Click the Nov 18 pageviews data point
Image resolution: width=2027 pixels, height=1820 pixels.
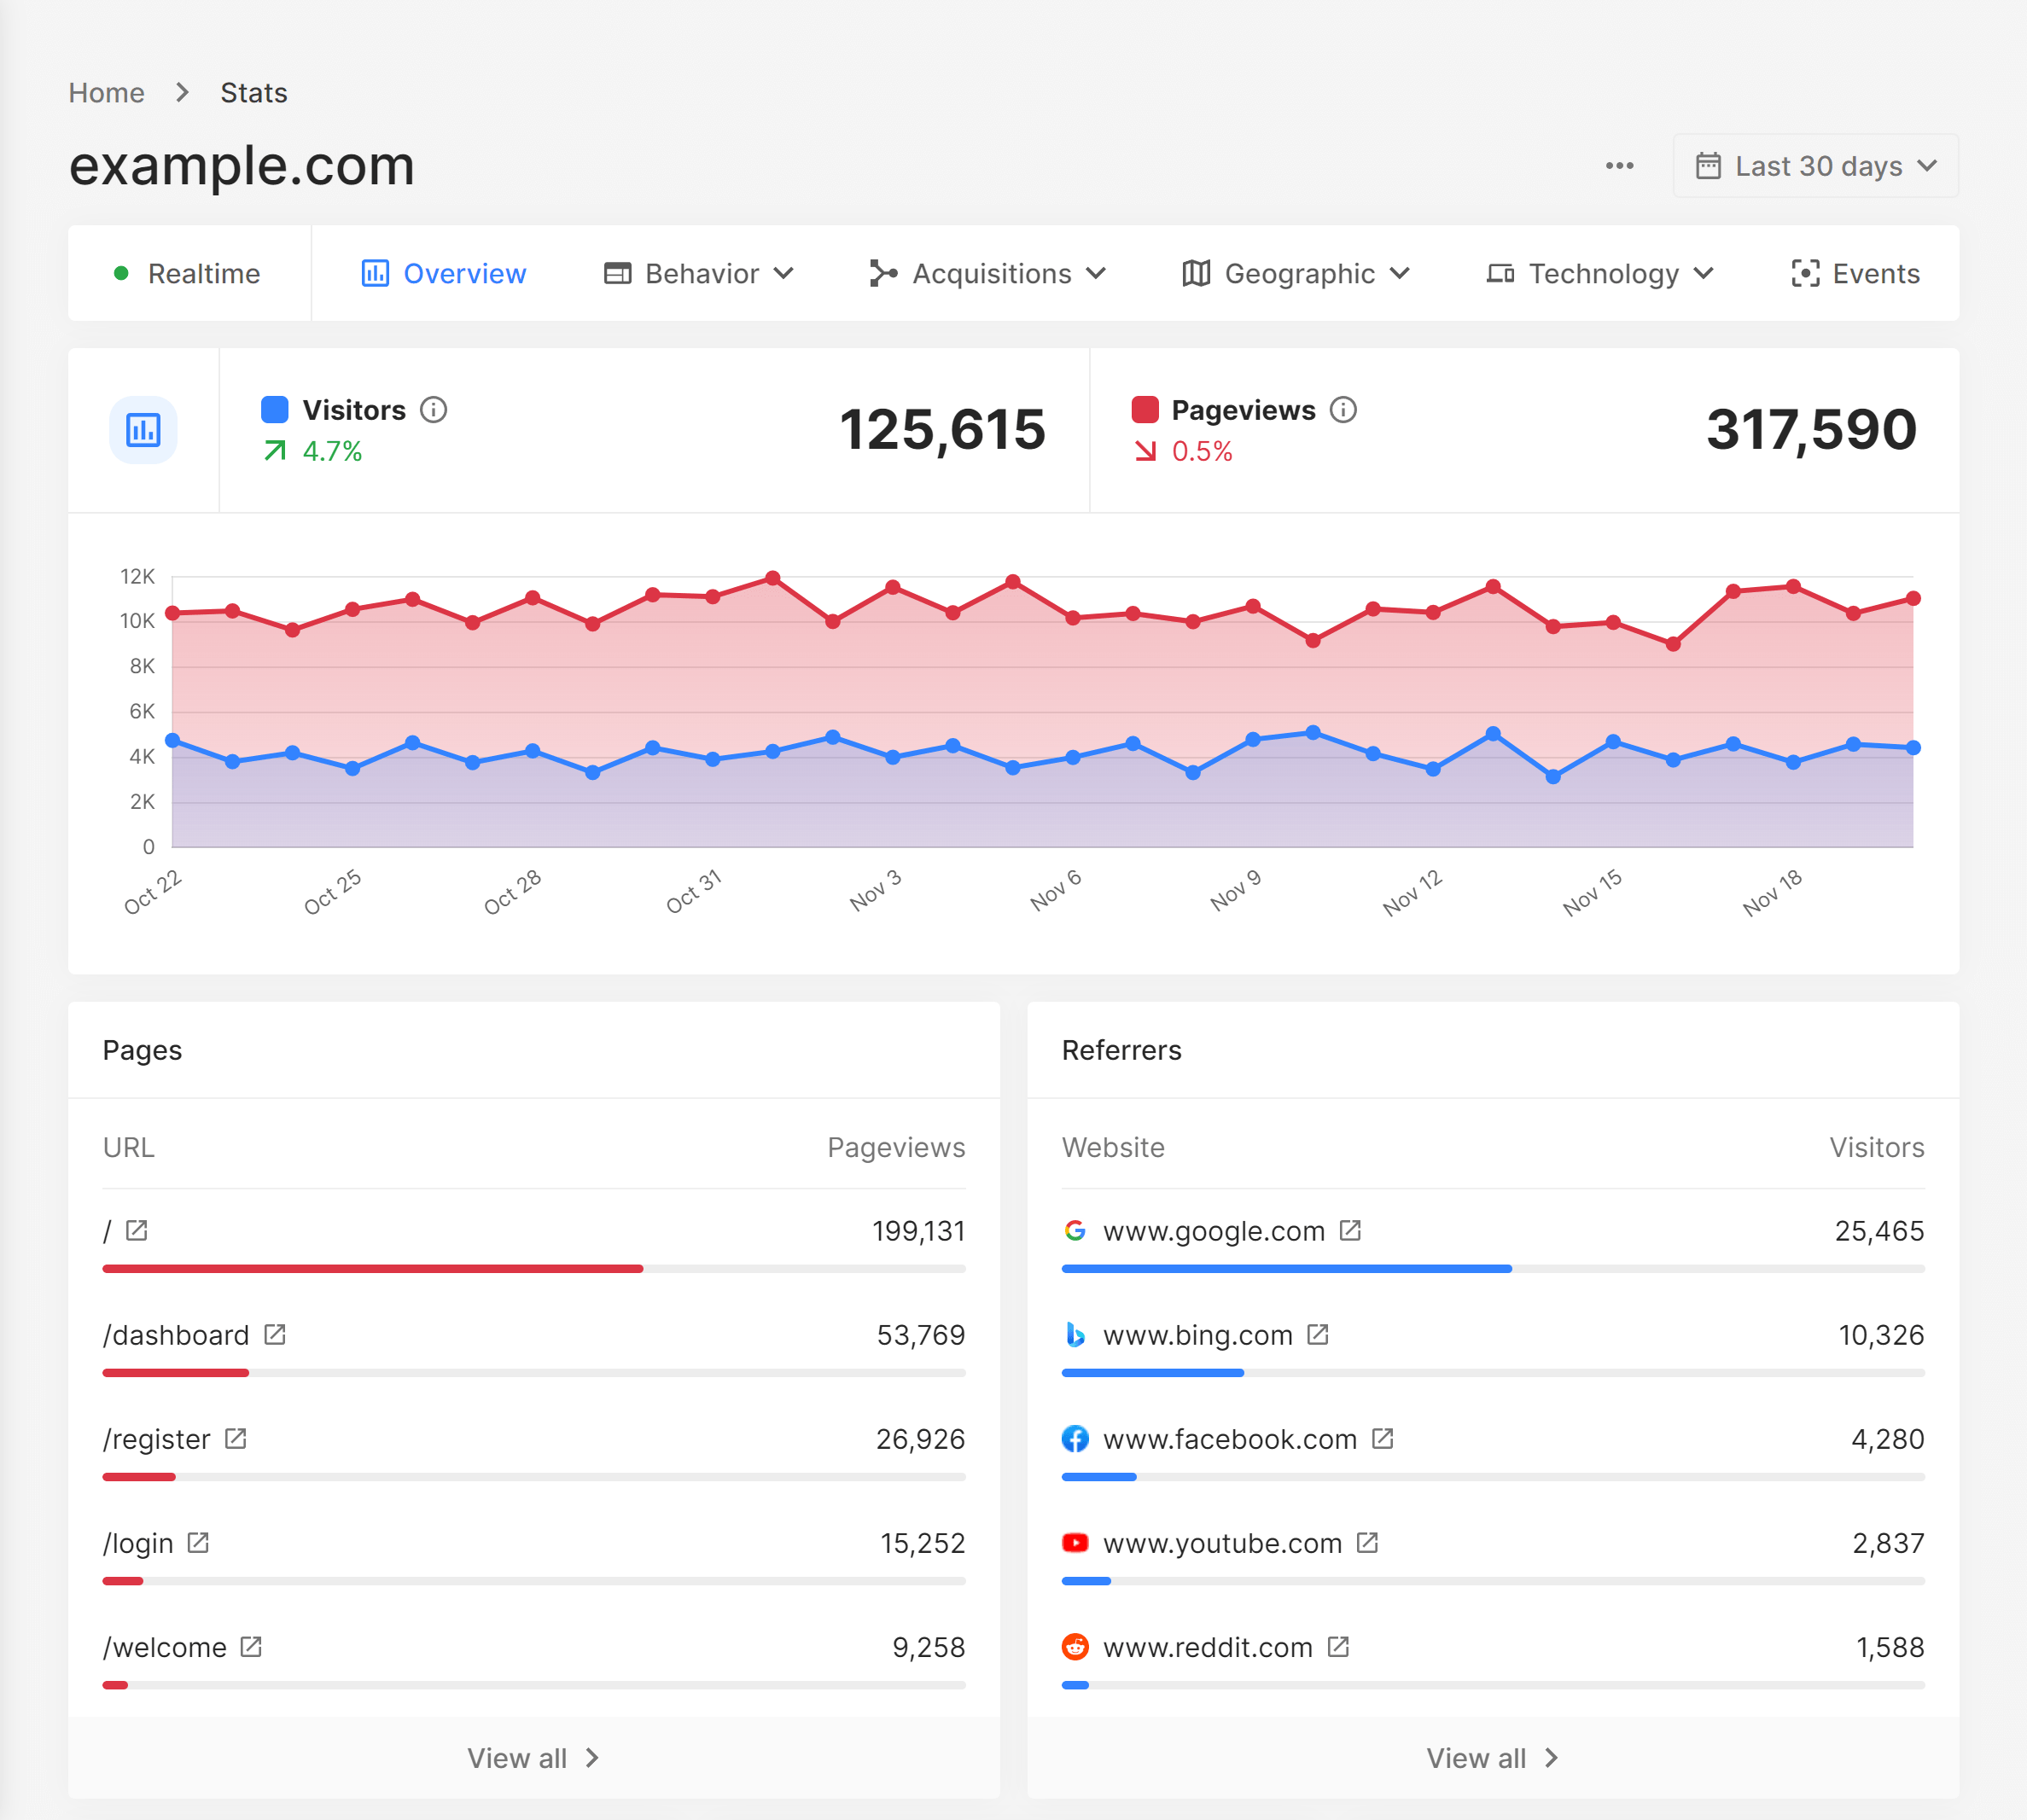[x=1793, y=587]
